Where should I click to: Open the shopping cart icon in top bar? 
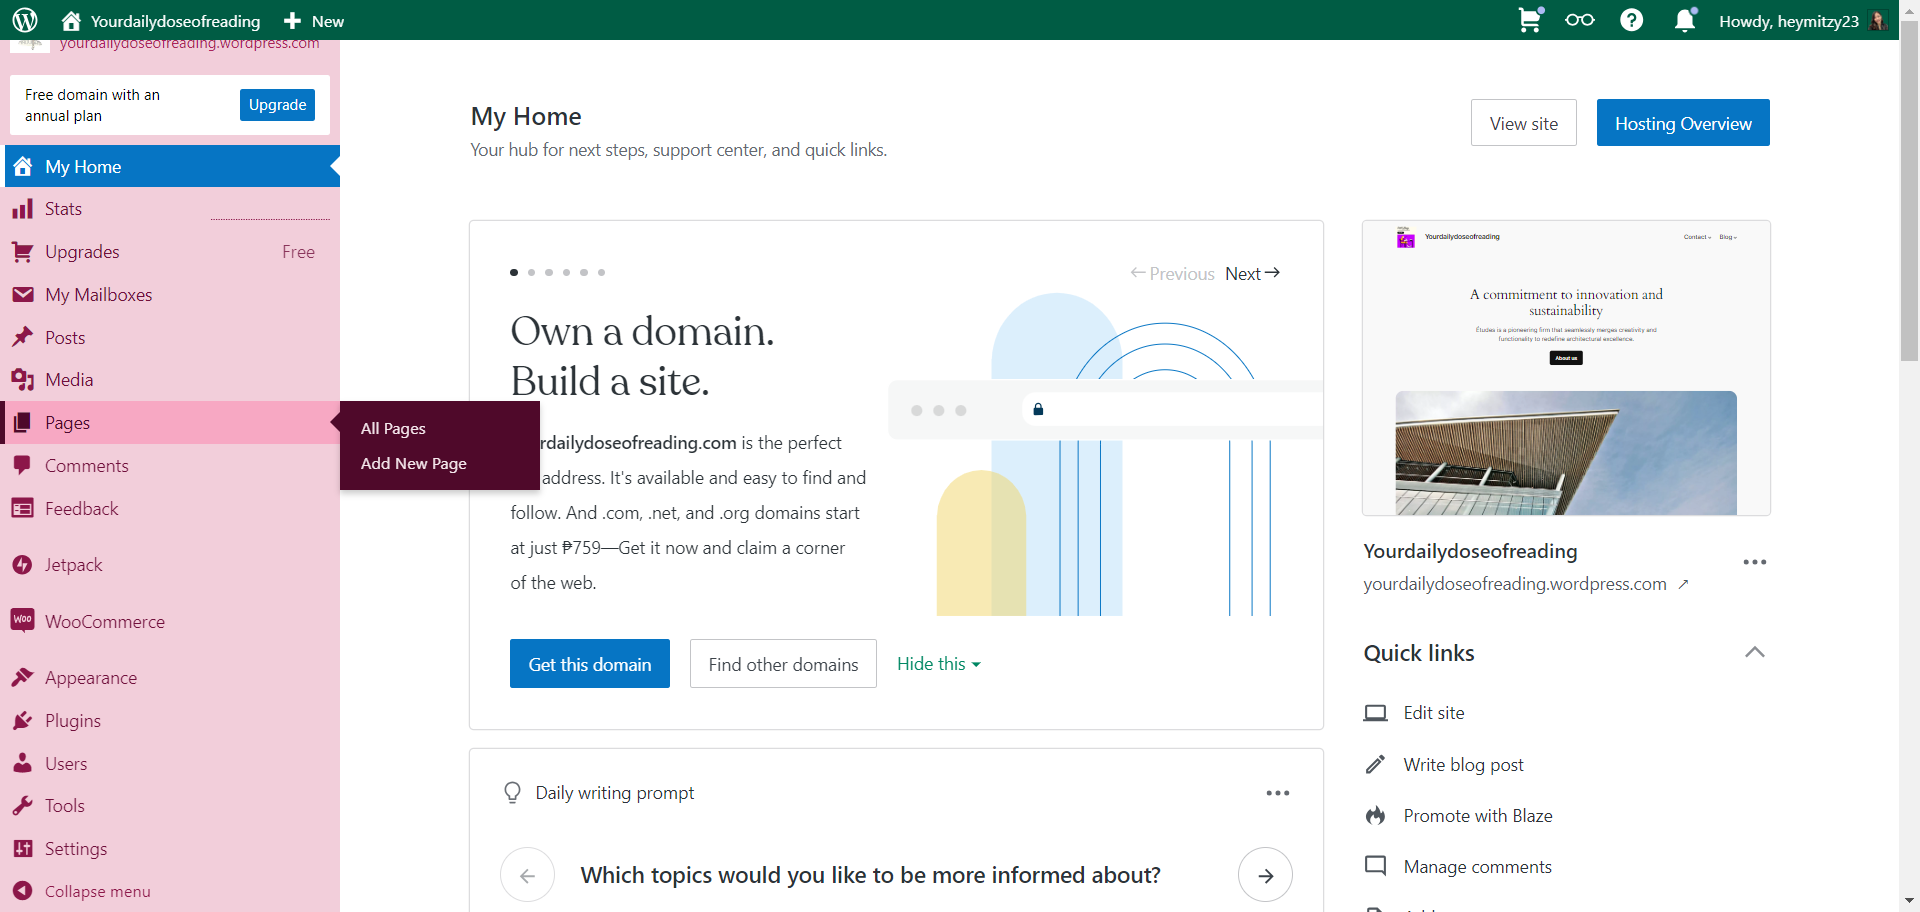1530,20
